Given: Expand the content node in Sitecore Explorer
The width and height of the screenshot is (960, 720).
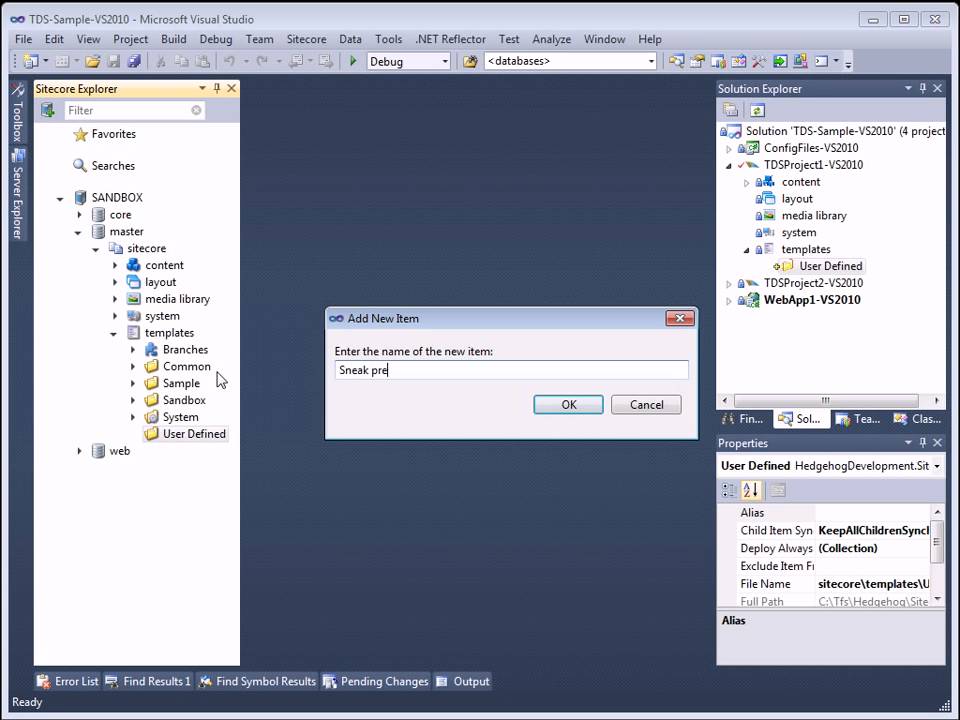Looking at the screenshot, I should [114, 266].
